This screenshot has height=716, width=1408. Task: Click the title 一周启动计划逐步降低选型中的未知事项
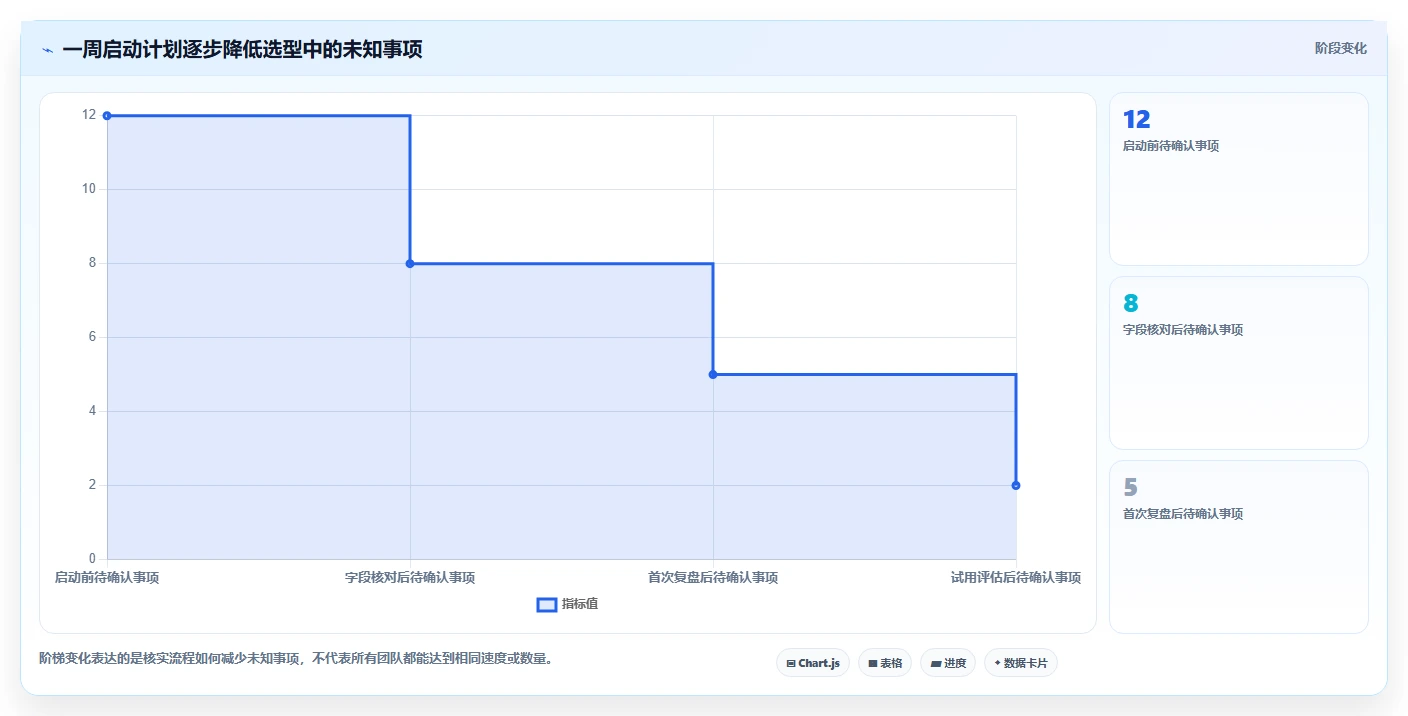242,49
